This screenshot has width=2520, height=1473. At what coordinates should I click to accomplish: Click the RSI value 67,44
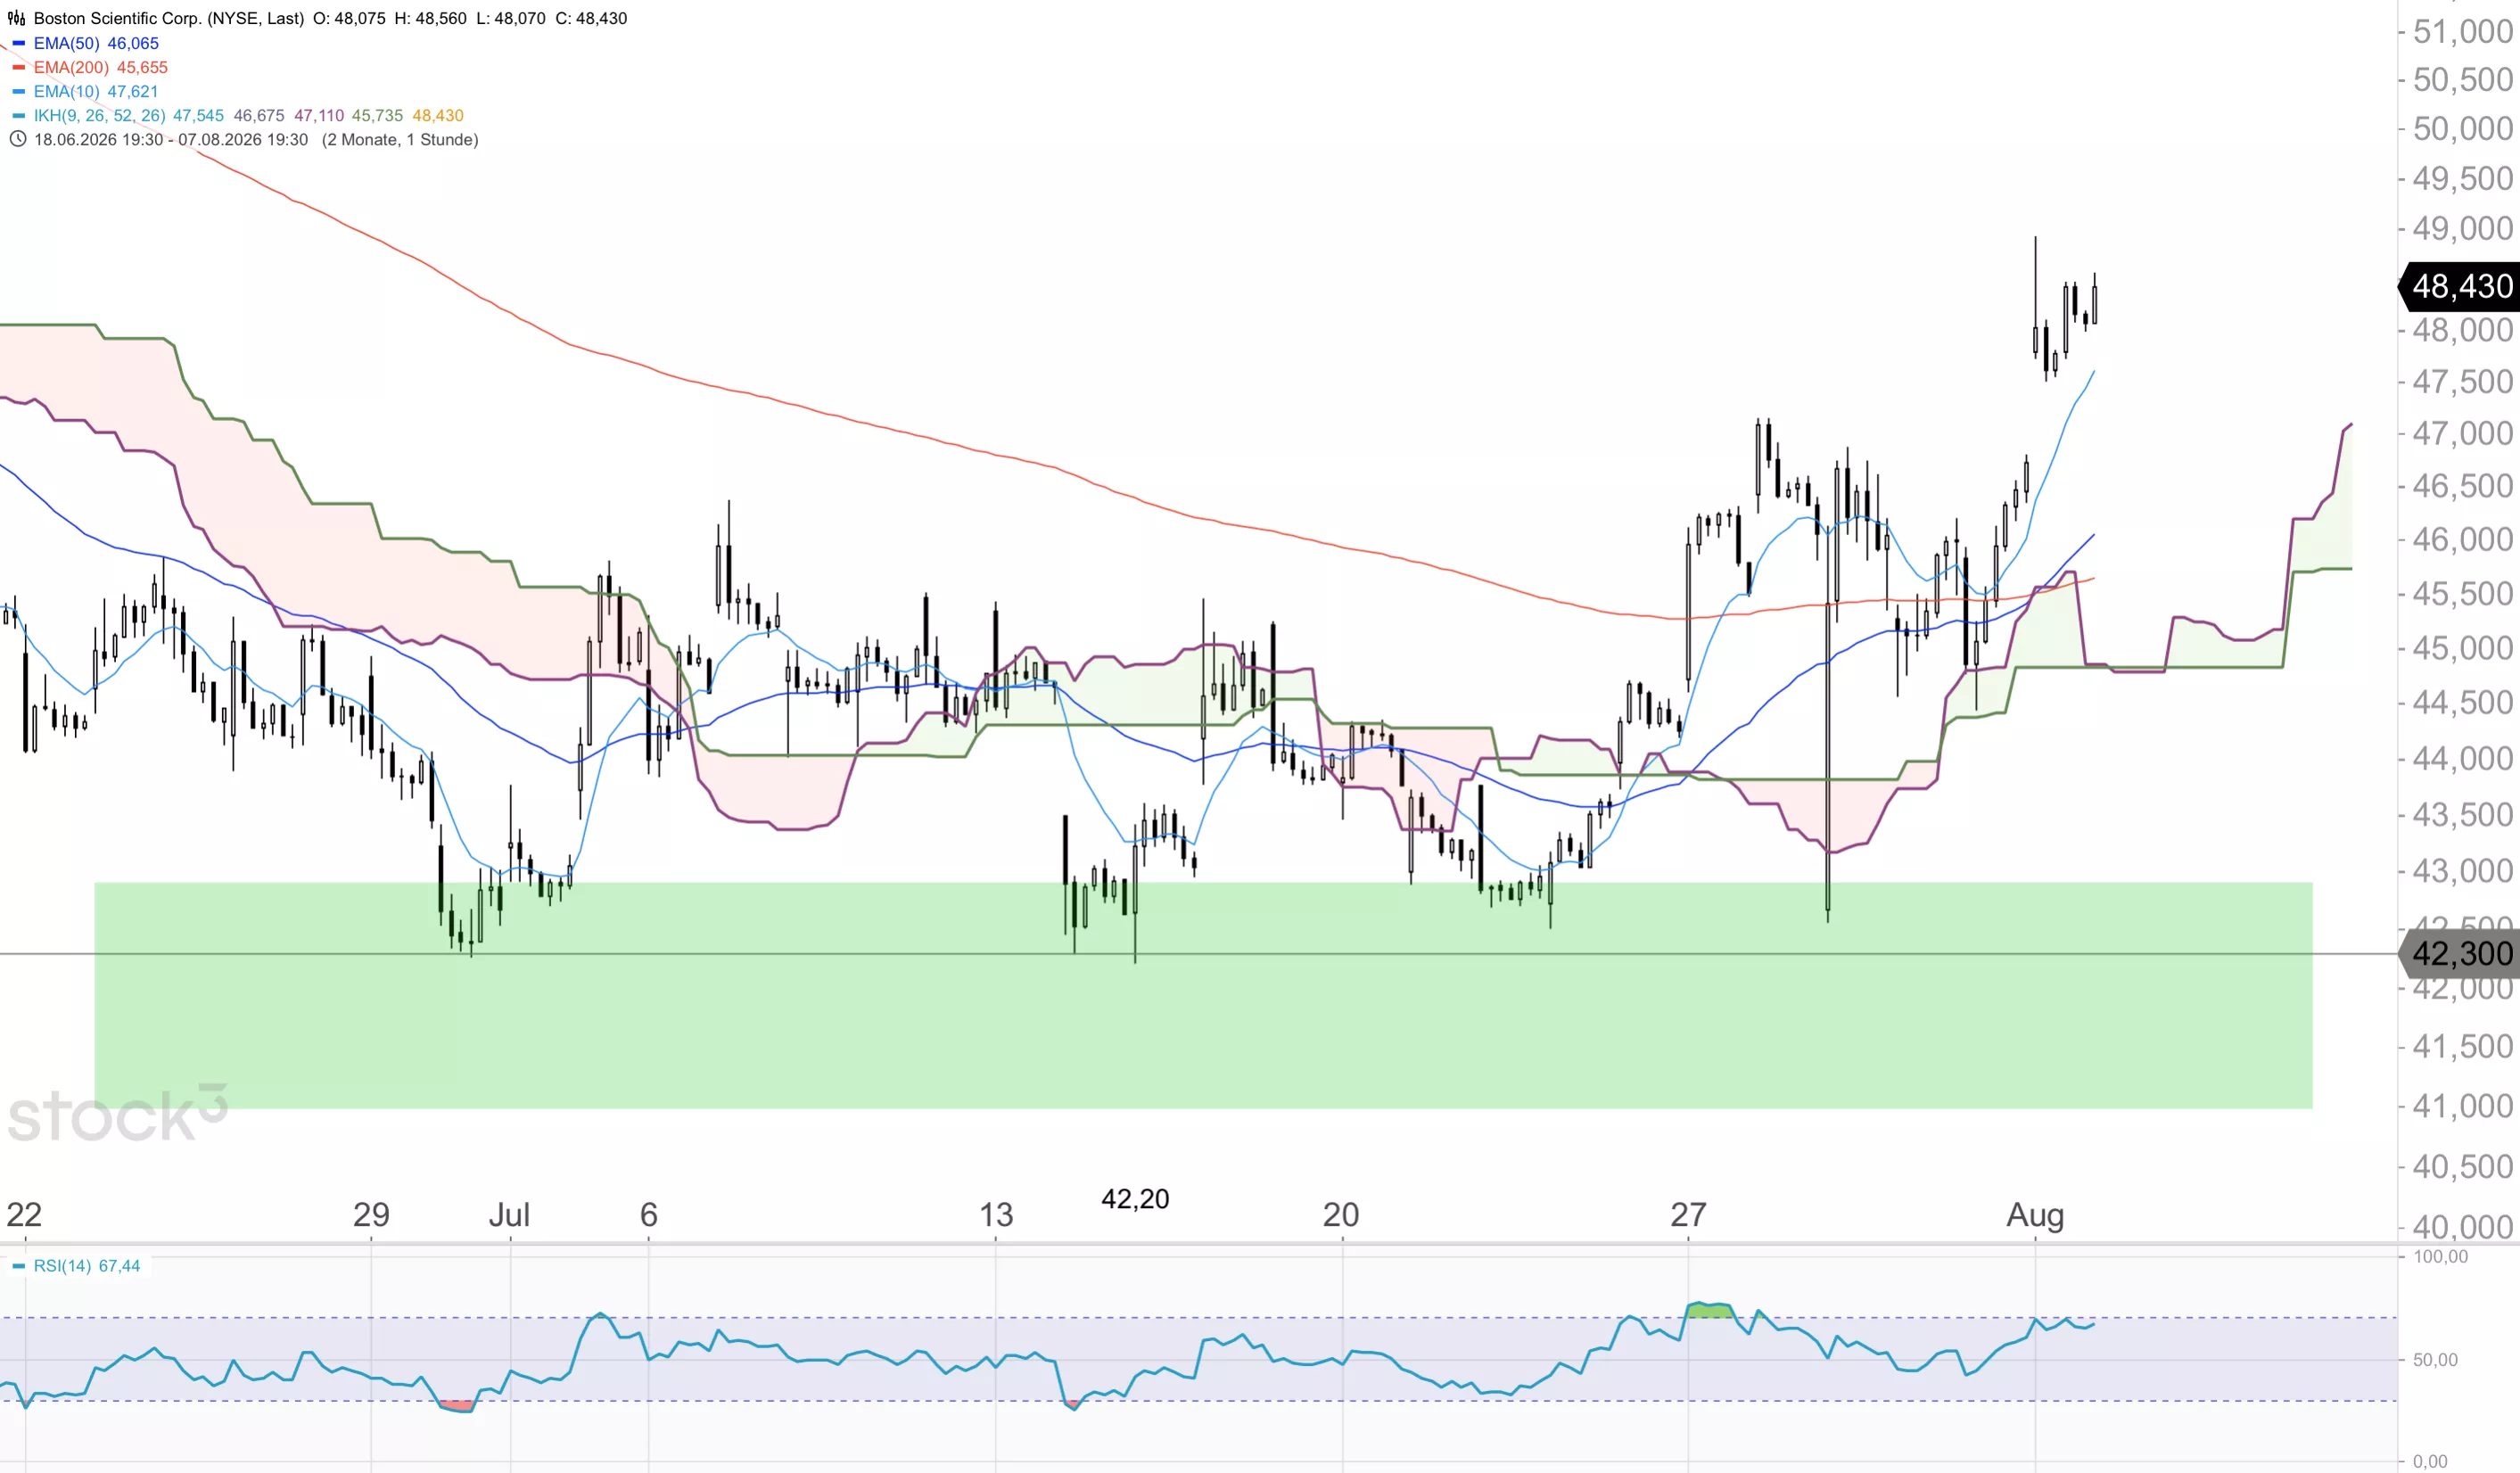[119, 1266]
